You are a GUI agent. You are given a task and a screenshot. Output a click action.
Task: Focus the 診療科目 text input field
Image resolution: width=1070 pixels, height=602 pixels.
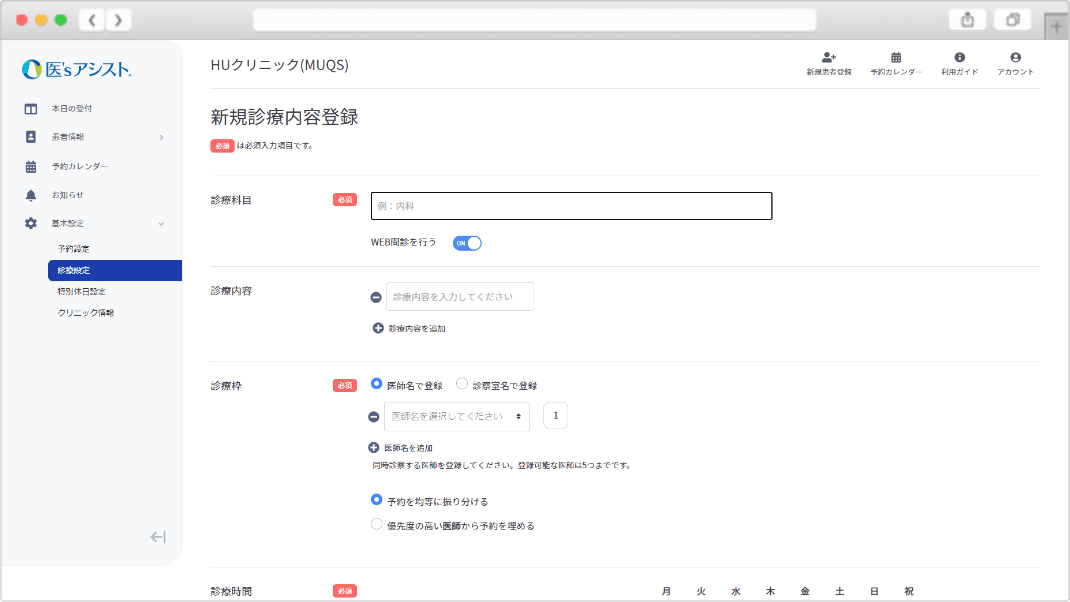coord(571,206)
